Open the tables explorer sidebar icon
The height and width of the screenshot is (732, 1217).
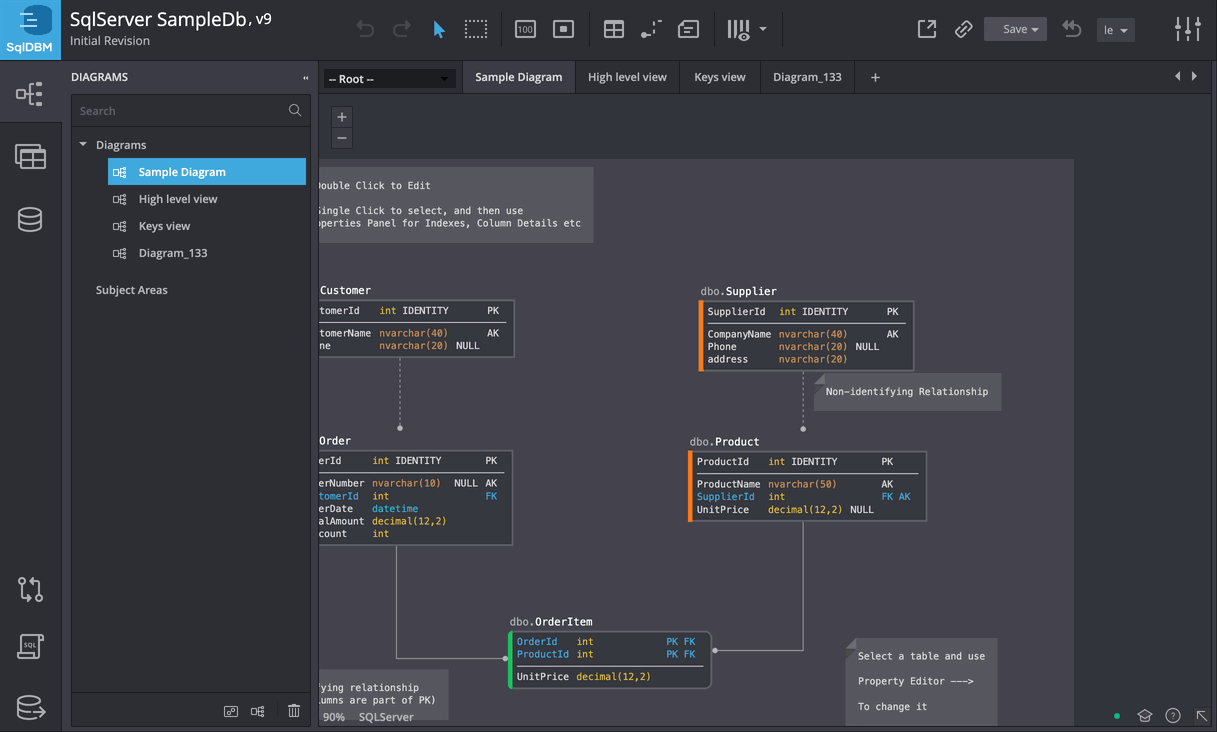point(30,156)
